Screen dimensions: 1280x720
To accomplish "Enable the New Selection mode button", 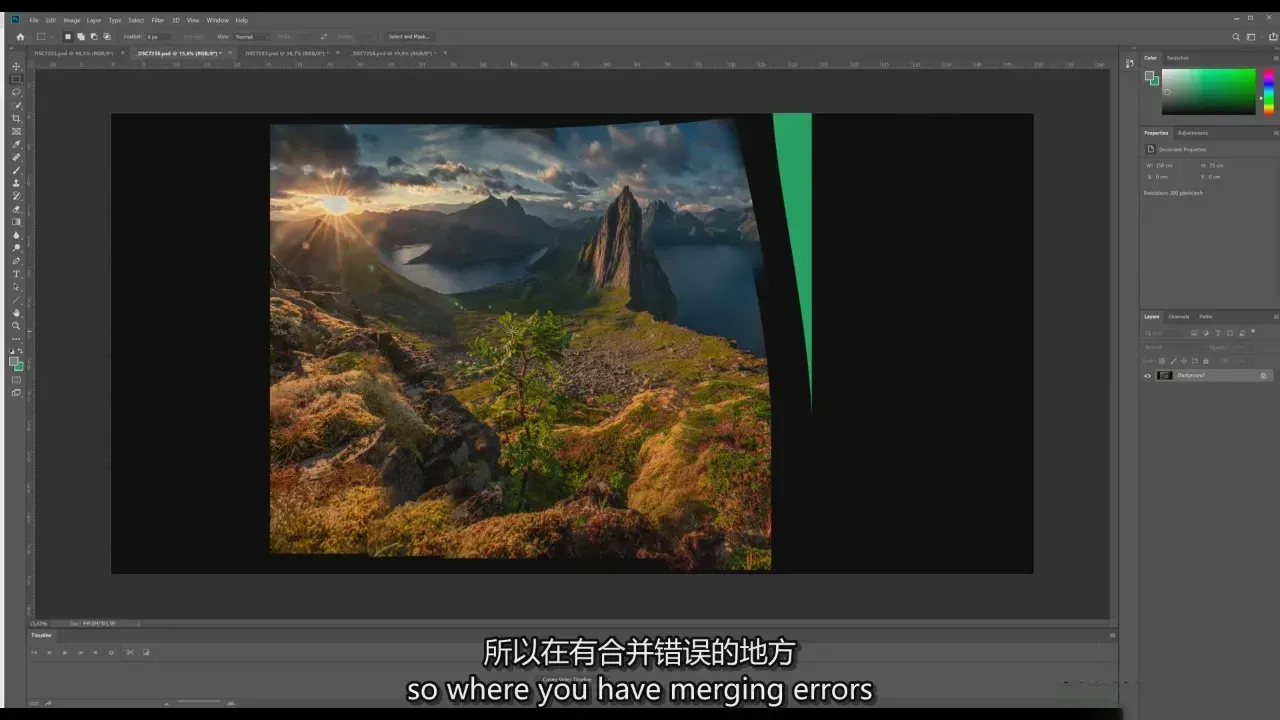I will click(x=68, y=37).
